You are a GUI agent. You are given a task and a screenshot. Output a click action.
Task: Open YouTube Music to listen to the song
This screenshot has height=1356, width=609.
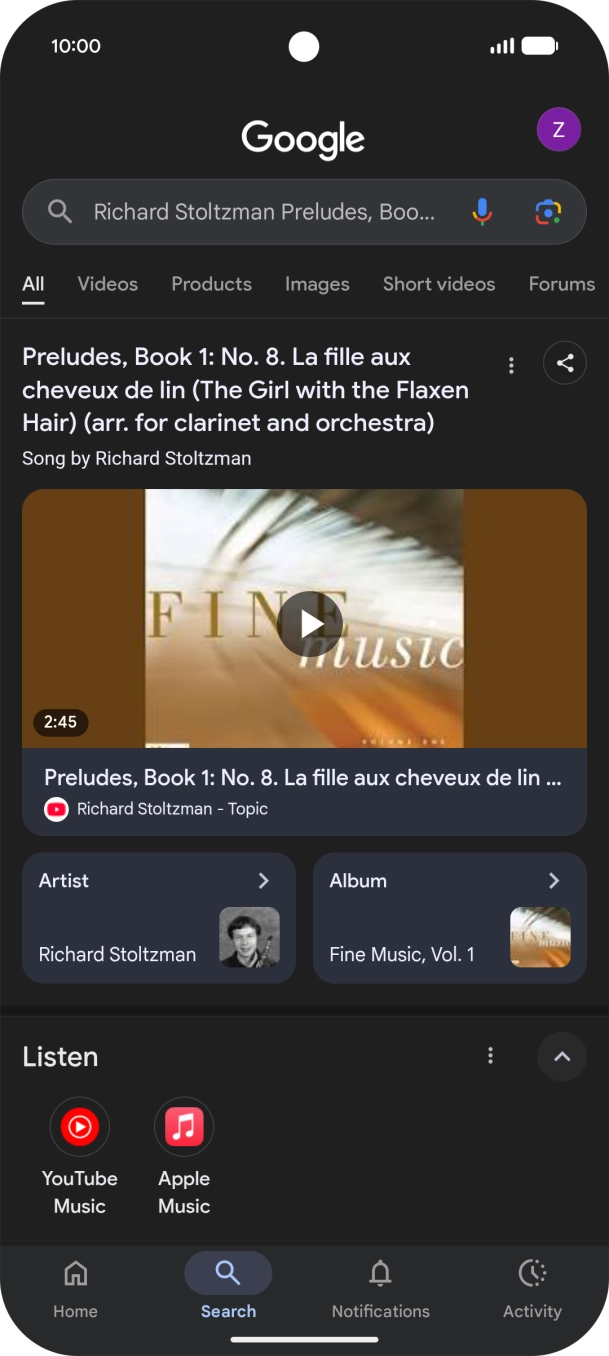tap(79, 1126)
